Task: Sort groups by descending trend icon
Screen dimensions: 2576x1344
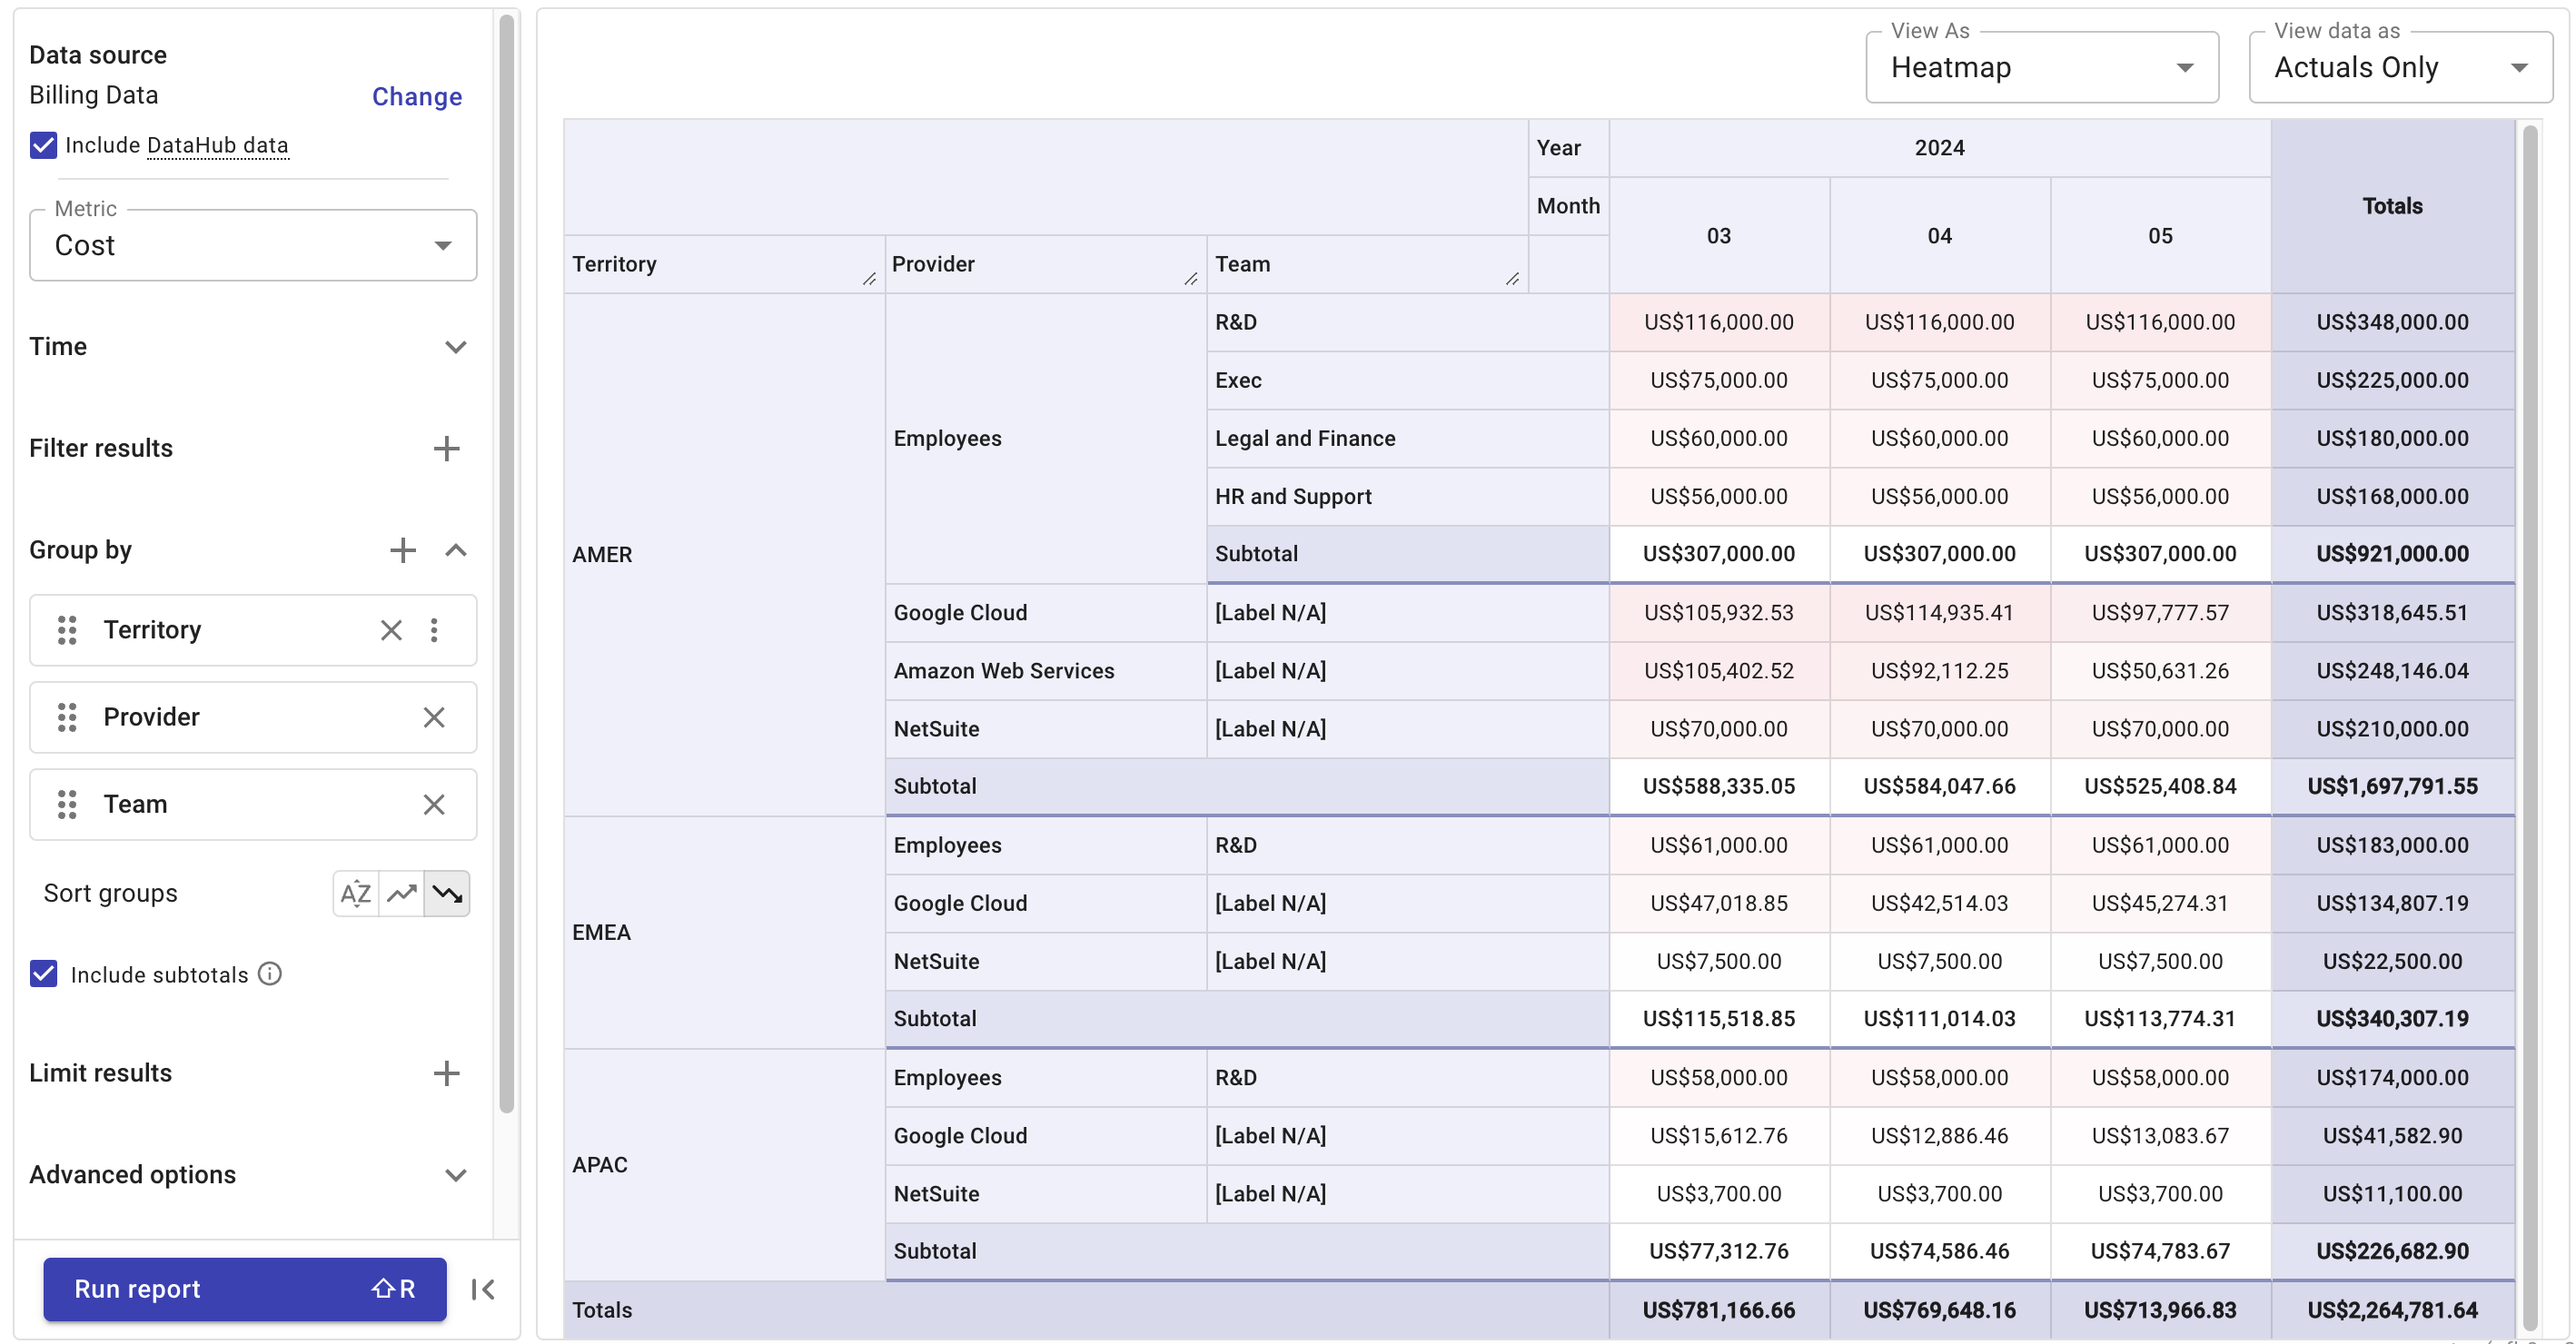Action: point(447,893)
